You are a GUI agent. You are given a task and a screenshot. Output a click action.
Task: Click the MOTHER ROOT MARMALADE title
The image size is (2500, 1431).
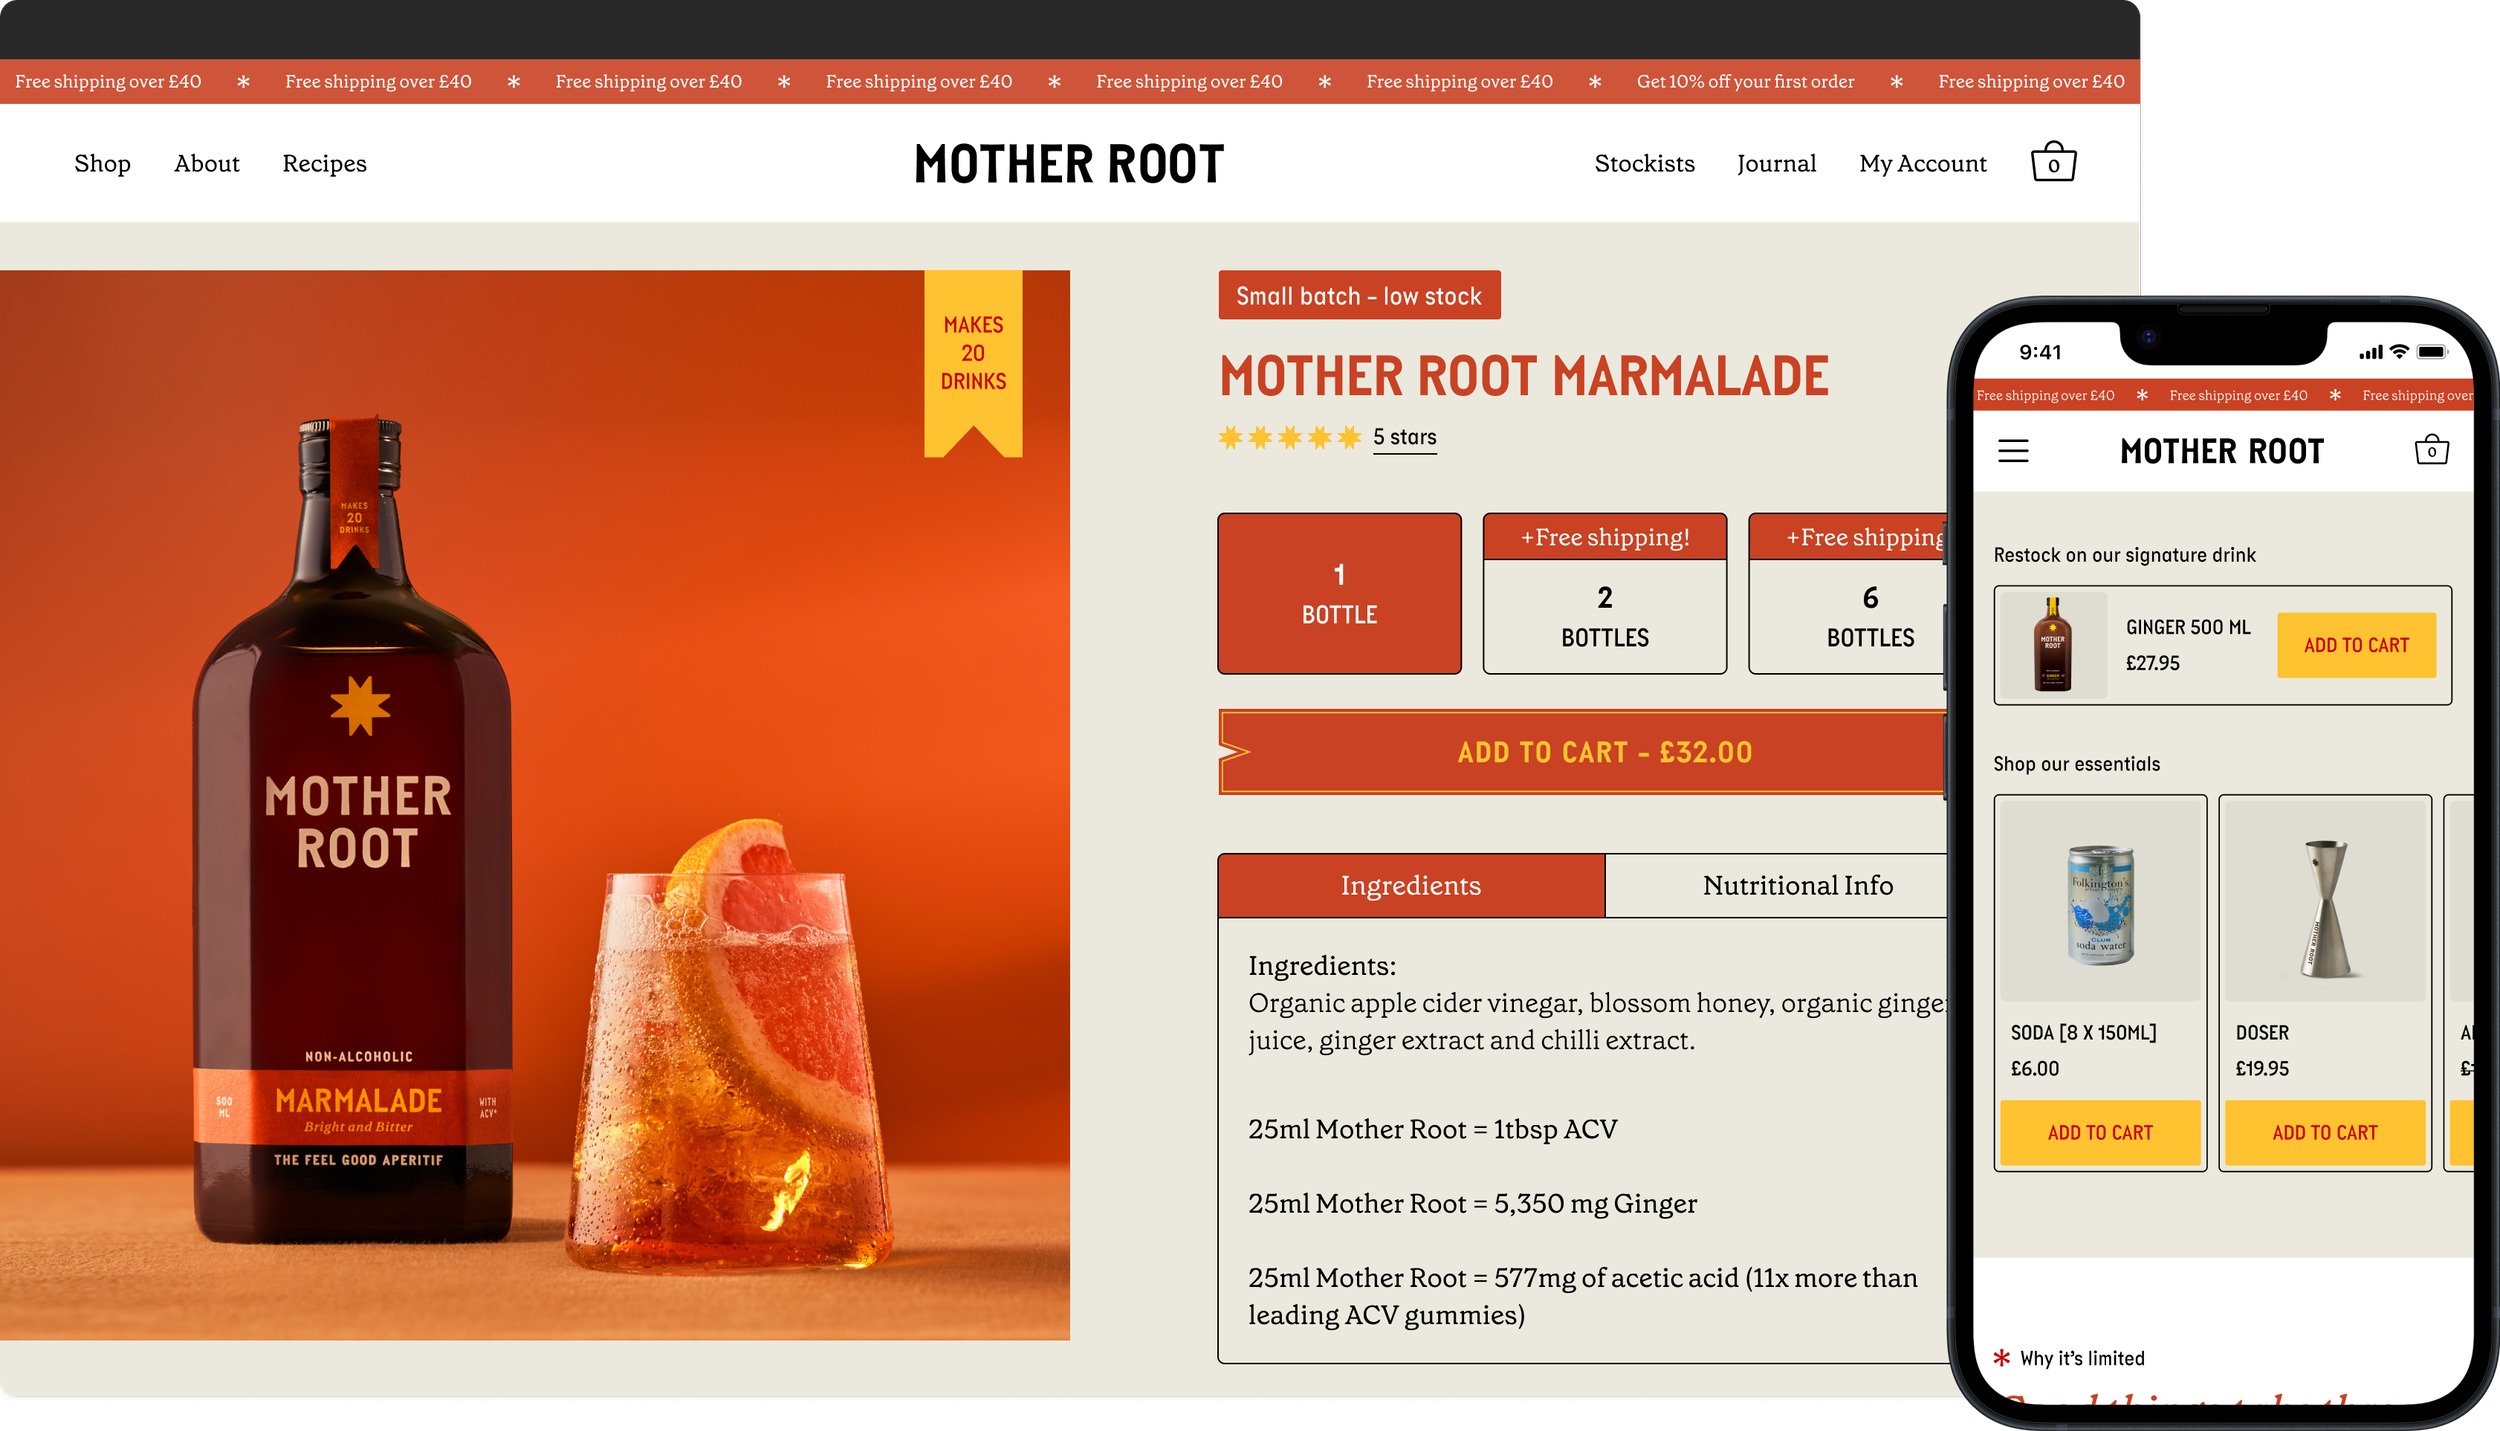click(1524, 376)
